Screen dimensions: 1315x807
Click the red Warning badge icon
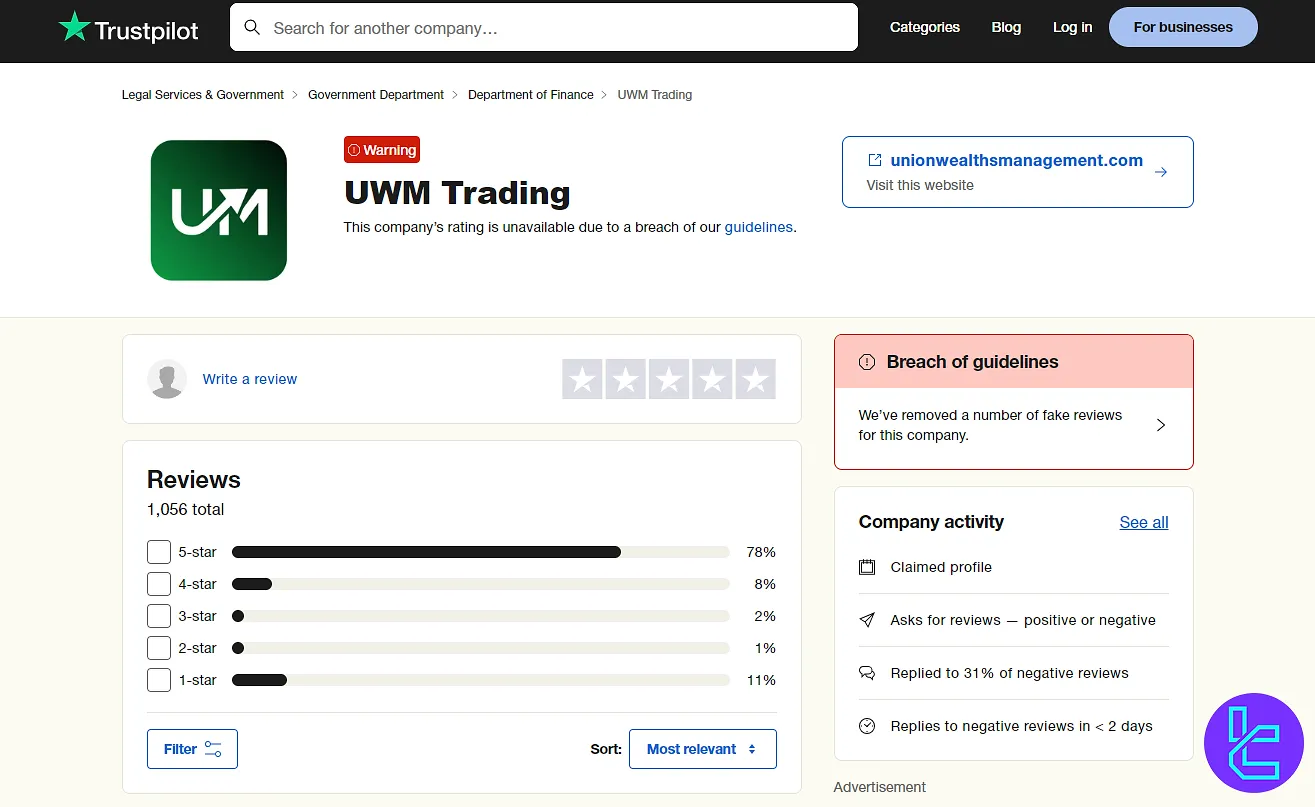tap(357, 149)
